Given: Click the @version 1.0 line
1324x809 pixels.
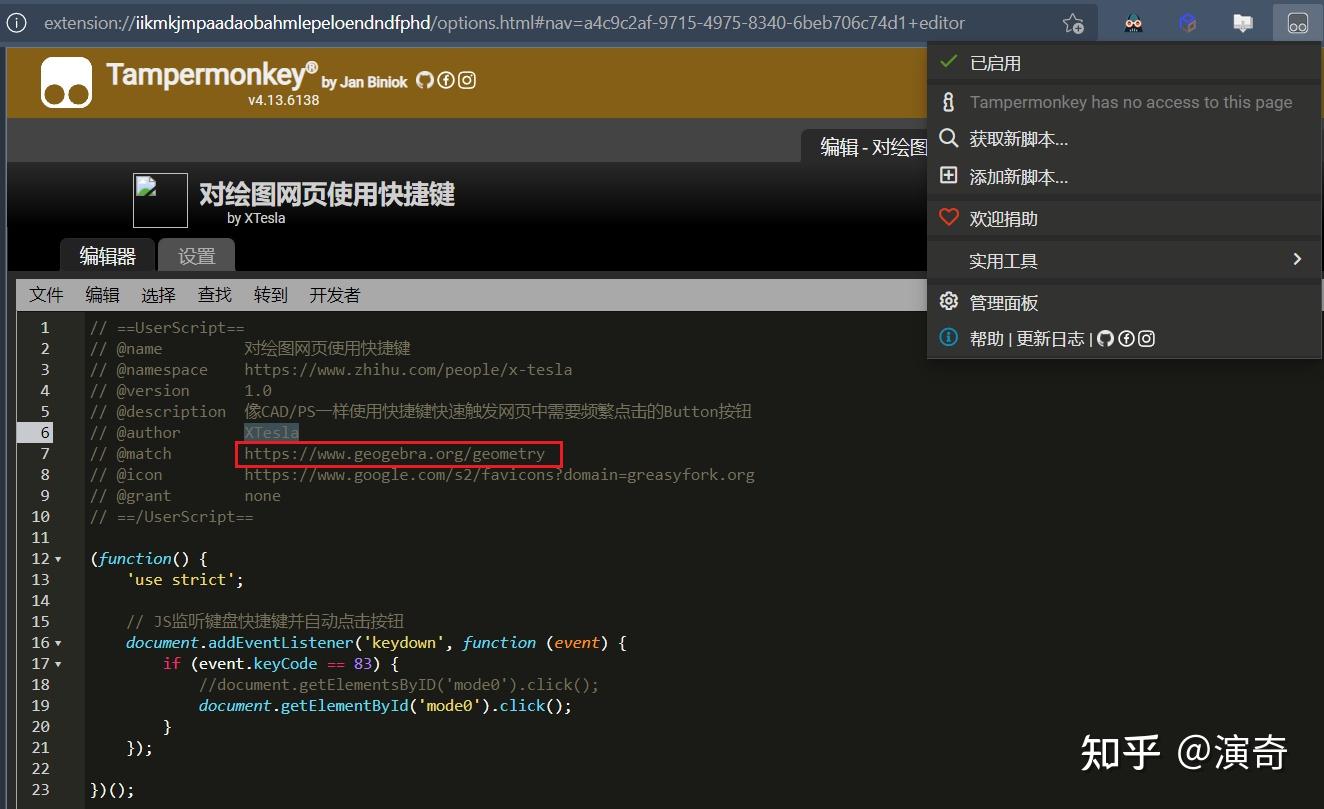Looking at the screenshot, I should click(180, 391).
